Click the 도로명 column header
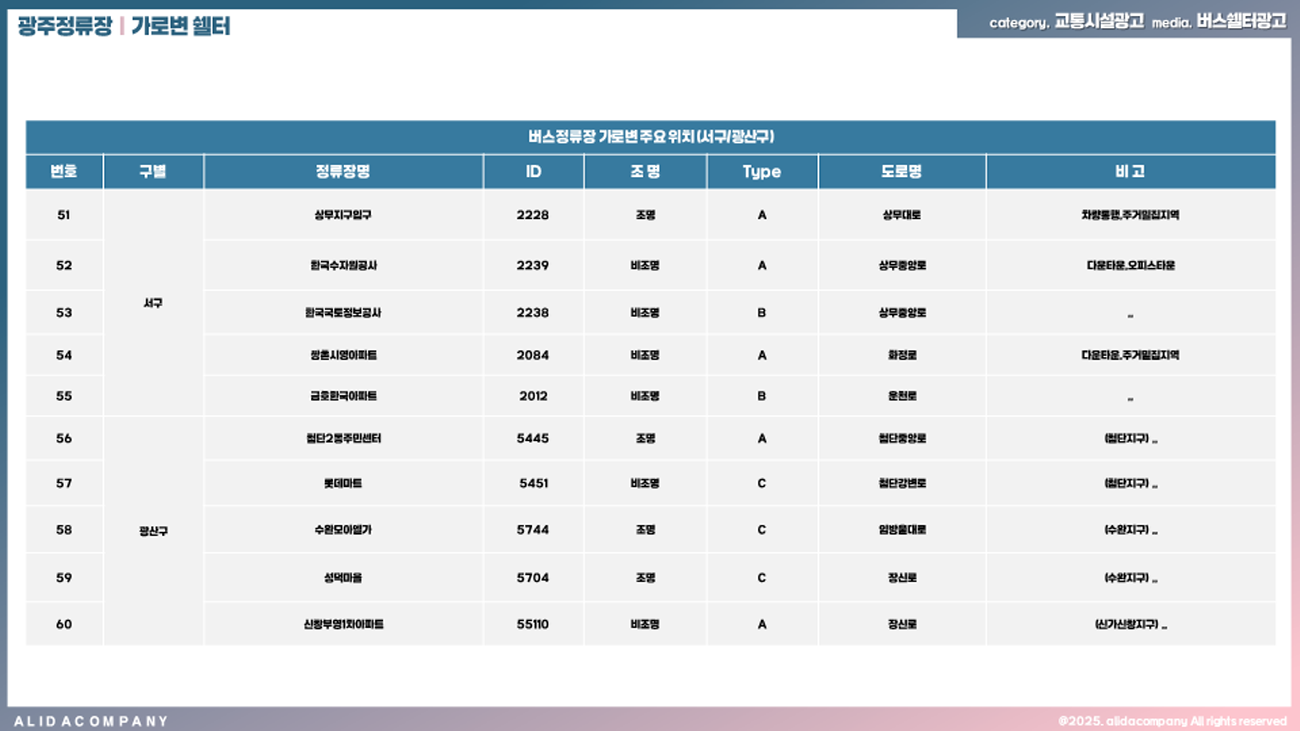 901,172
